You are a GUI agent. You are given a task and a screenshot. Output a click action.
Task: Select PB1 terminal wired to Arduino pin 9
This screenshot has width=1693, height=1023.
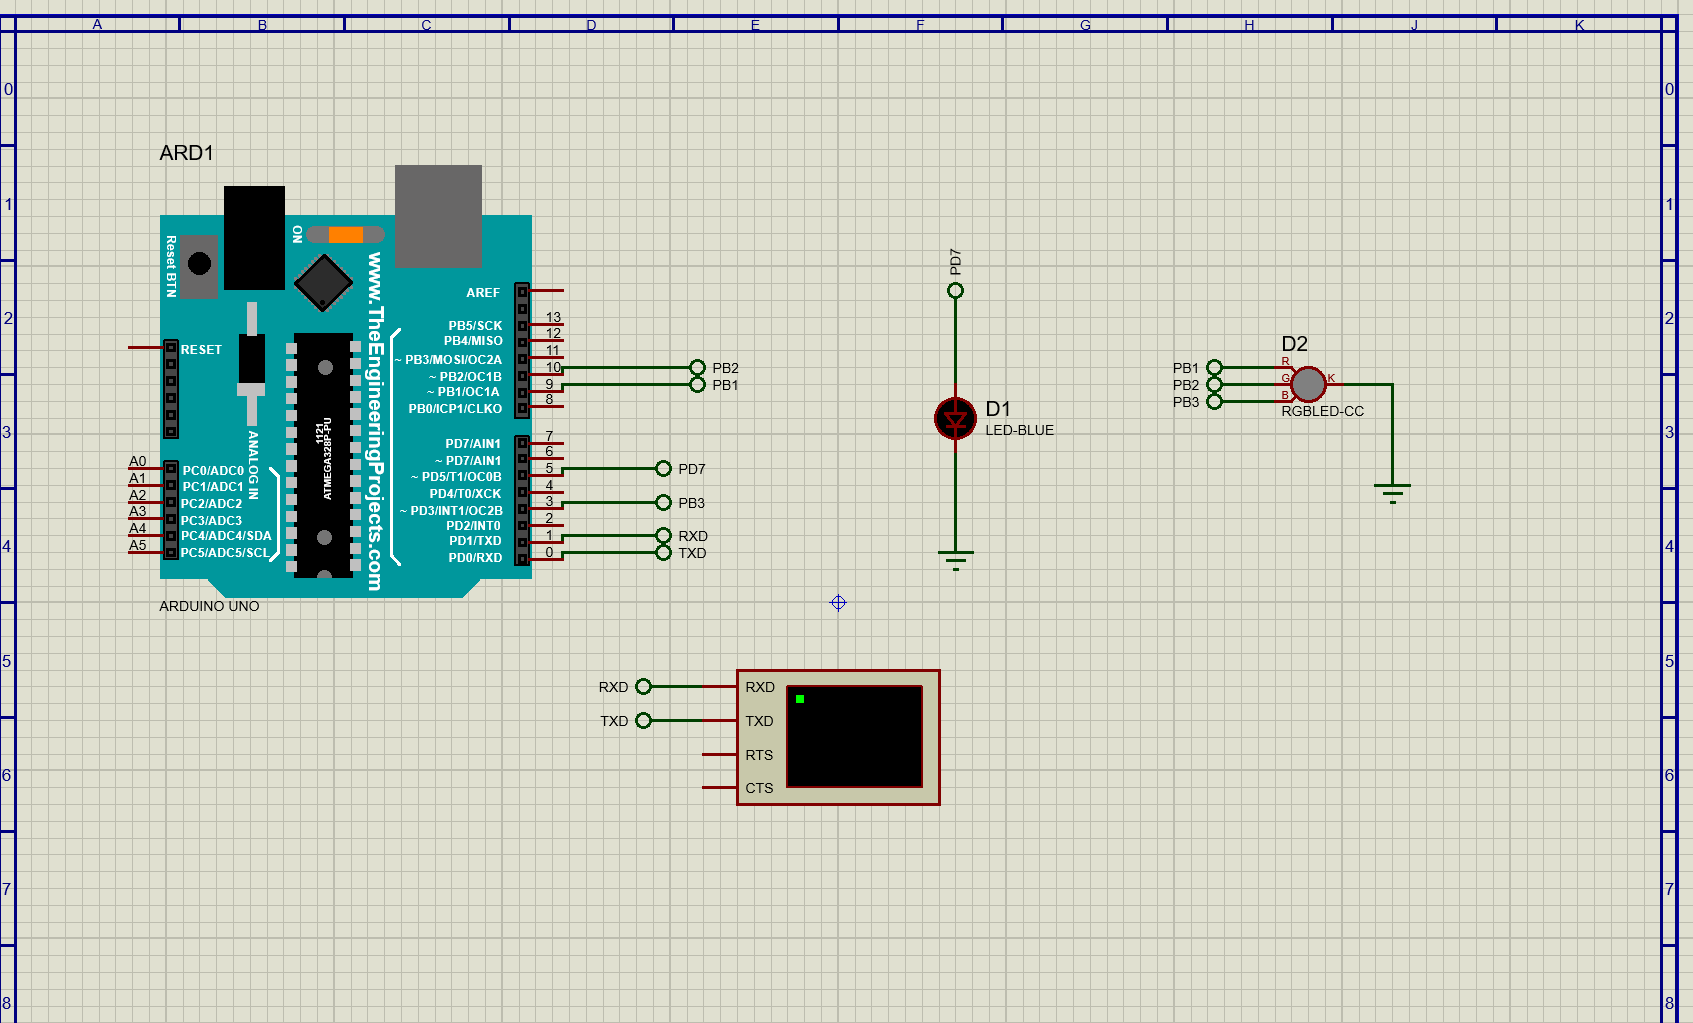pos(698,385)
